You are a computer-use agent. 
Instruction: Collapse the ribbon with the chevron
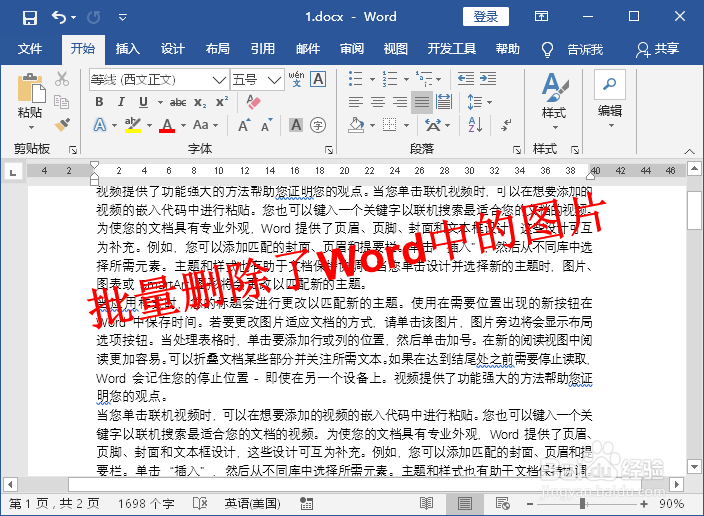point(690,151)
